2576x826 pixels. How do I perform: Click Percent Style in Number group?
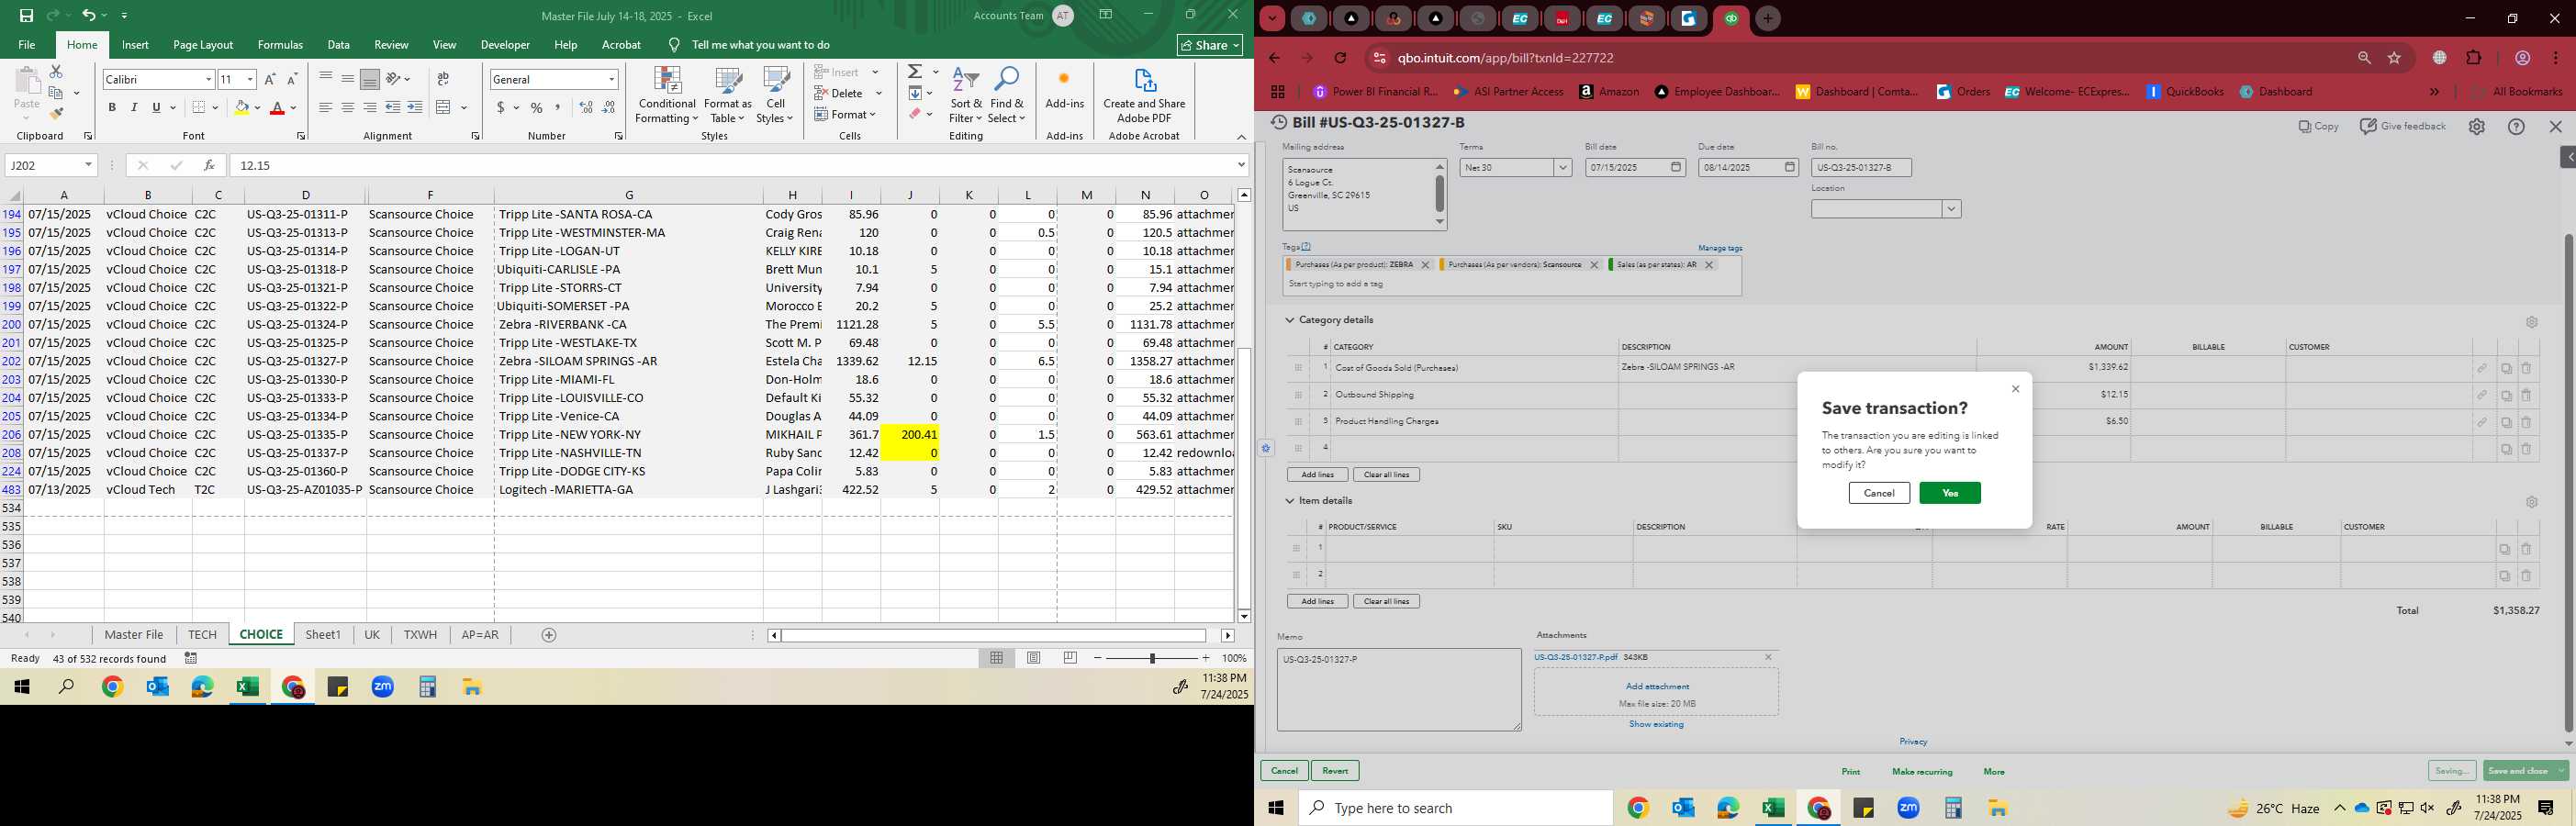(536, 108)
